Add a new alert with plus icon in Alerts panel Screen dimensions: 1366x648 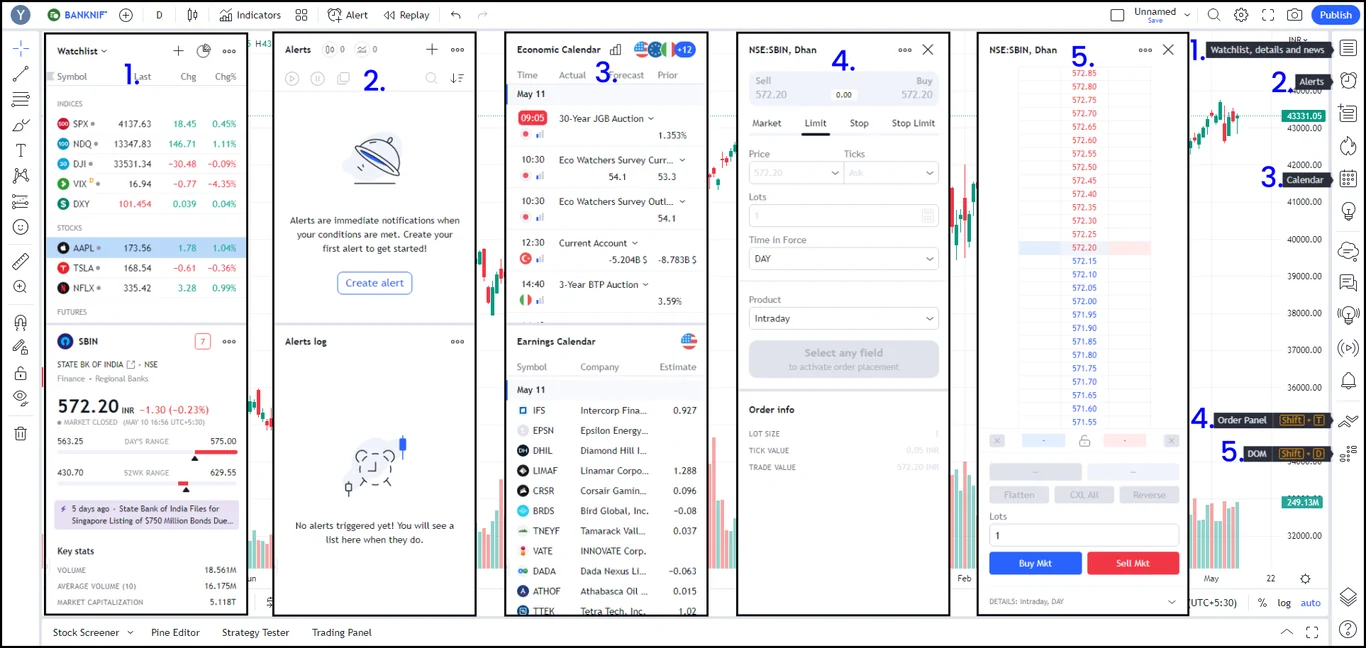pyautogui.click(x=432, y=49)
